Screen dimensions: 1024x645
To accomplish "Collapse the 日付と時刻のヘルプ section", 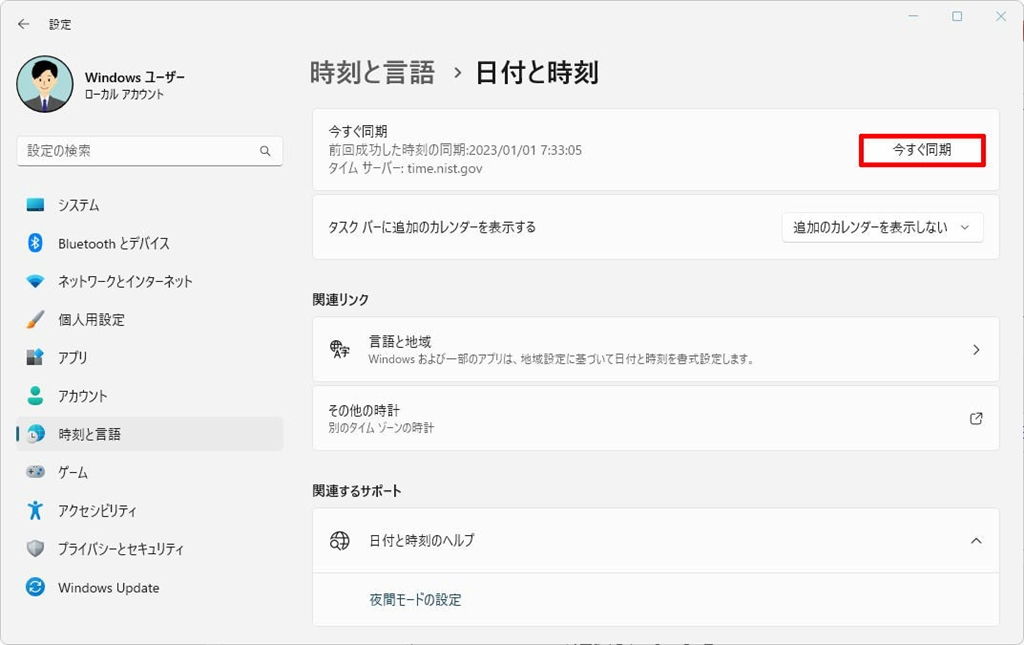I will (976, 541).
